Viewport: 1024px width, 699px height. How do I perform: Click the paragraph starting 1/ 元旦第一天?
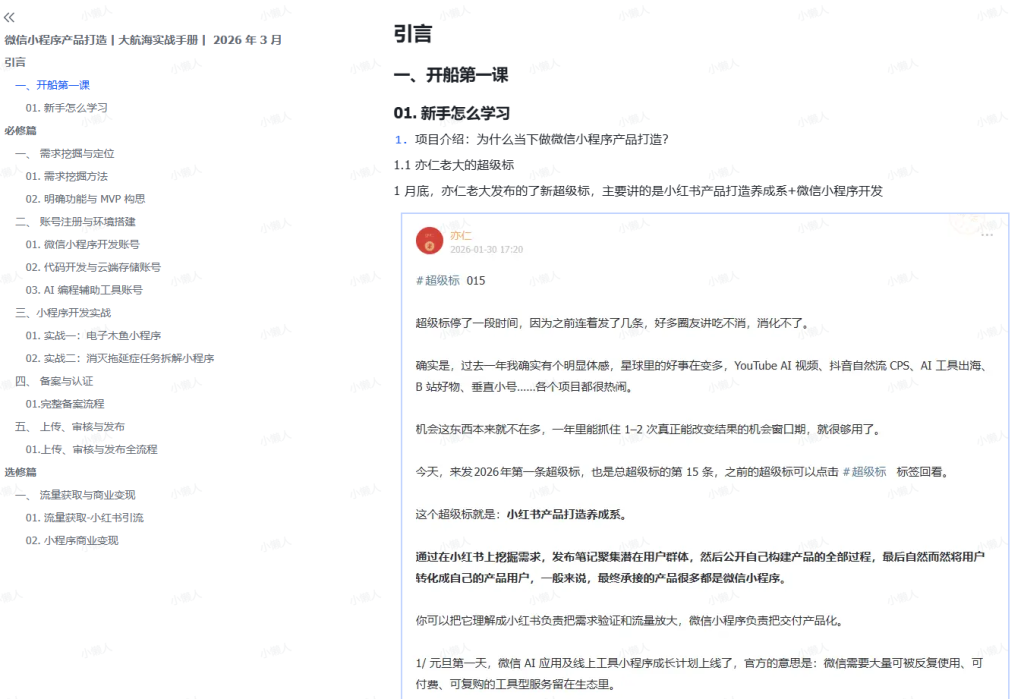tap(699, 674)
